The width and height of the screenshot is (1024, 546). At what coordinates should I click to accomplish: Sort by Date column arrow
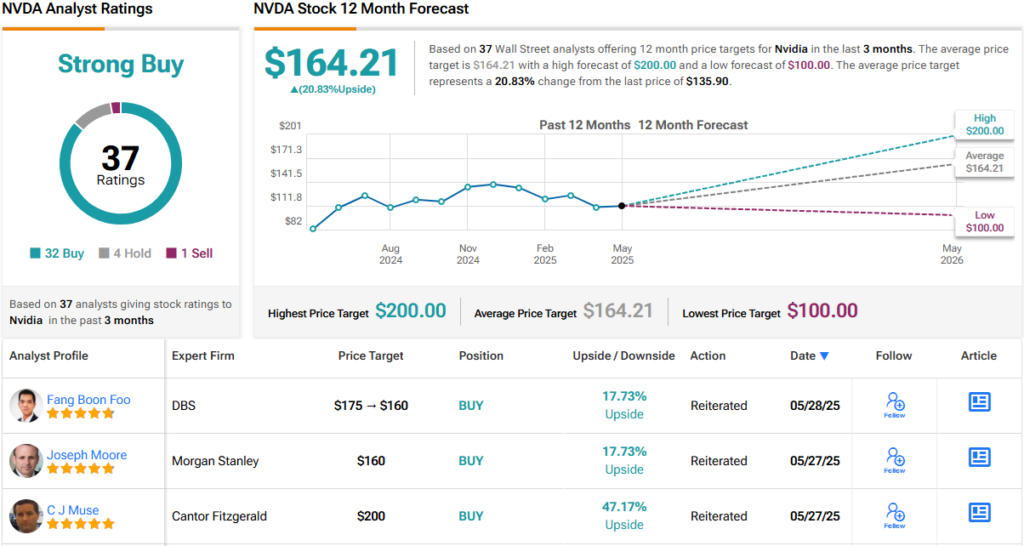tap(824, 356)
